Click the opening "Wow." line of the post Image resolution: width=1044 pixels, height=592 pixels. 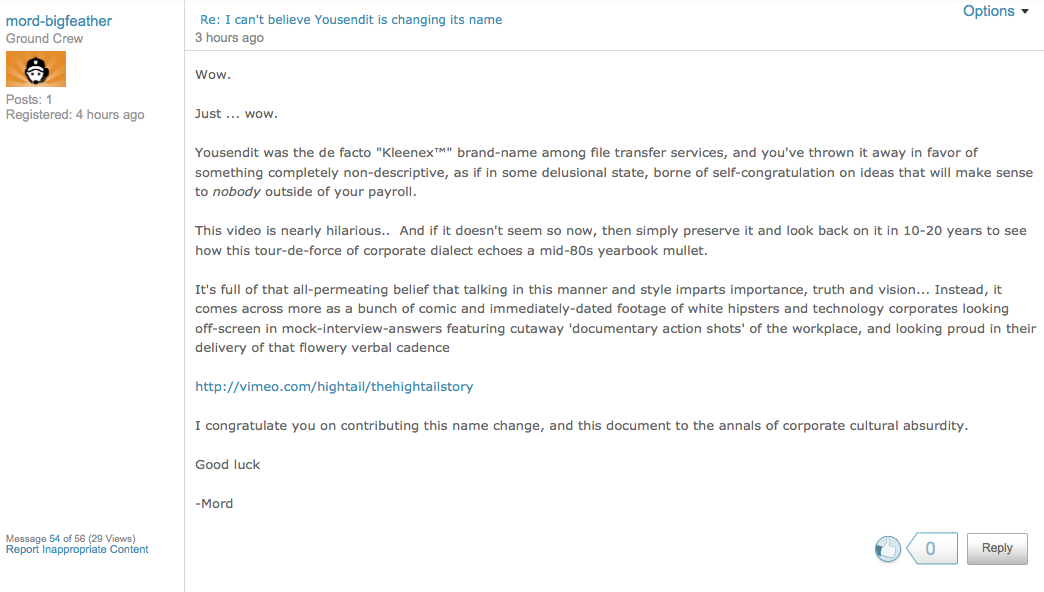(212, 75)
